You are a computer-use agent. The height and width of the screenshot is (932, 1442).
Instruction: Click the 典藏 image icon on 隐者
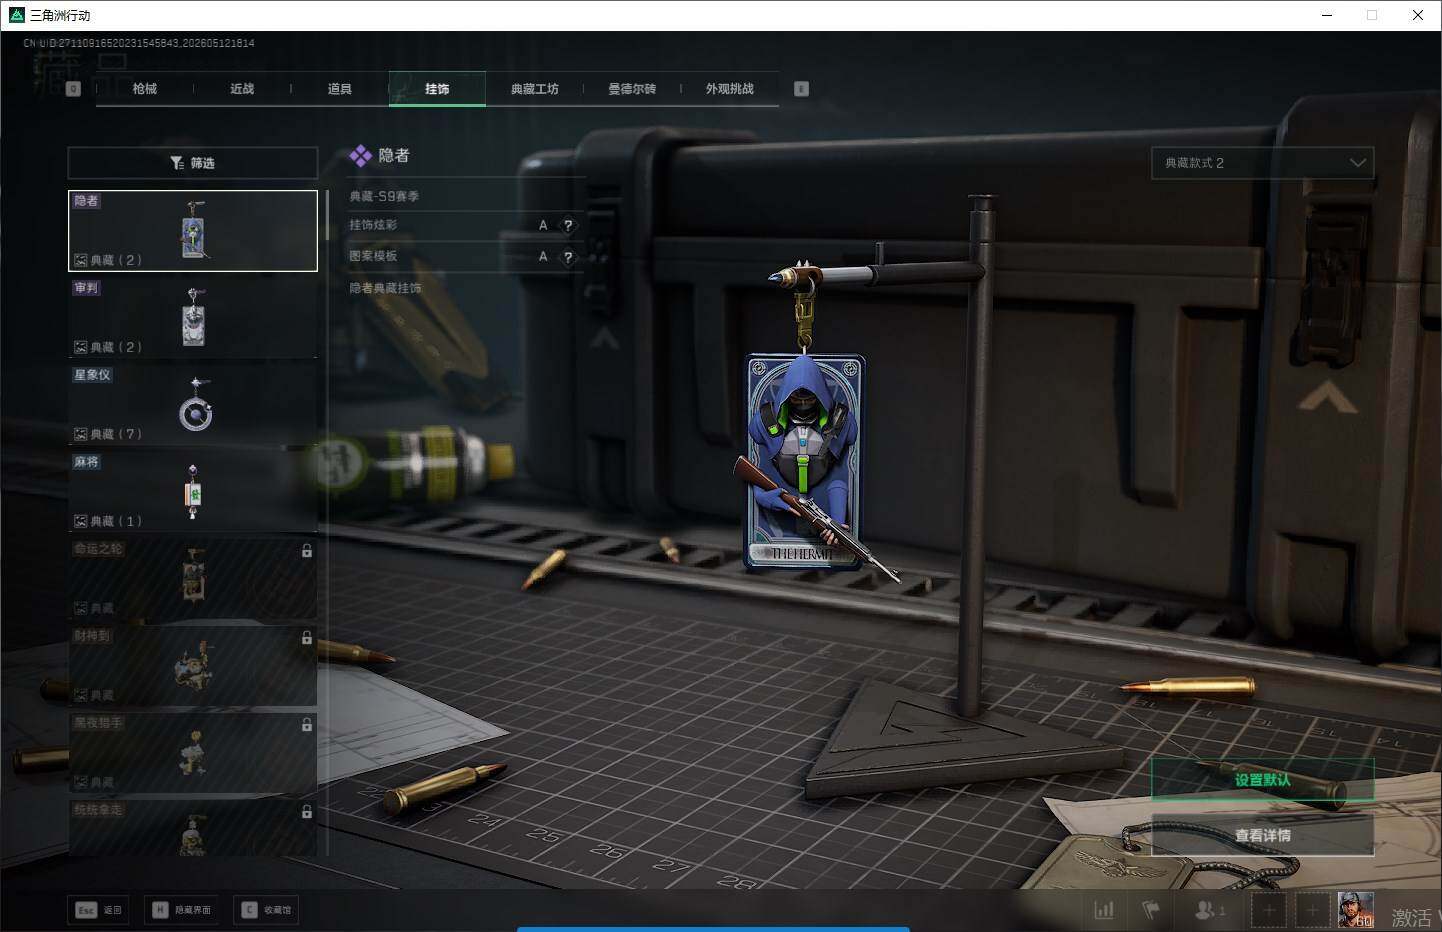point(81,260)
